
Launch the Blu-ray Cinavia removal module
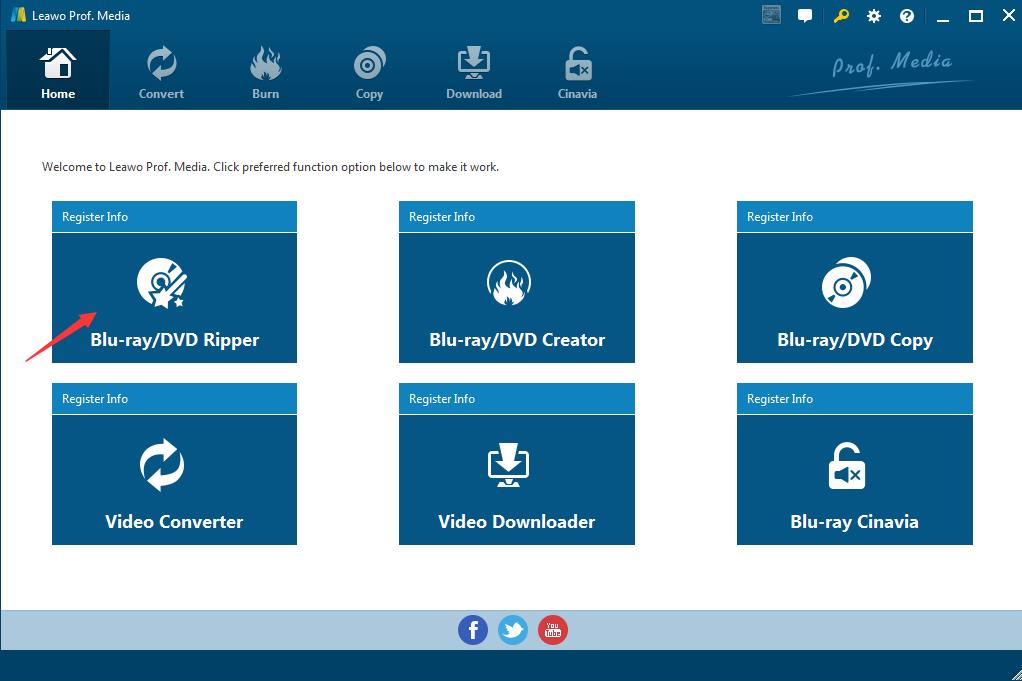[x=854, y=480]
